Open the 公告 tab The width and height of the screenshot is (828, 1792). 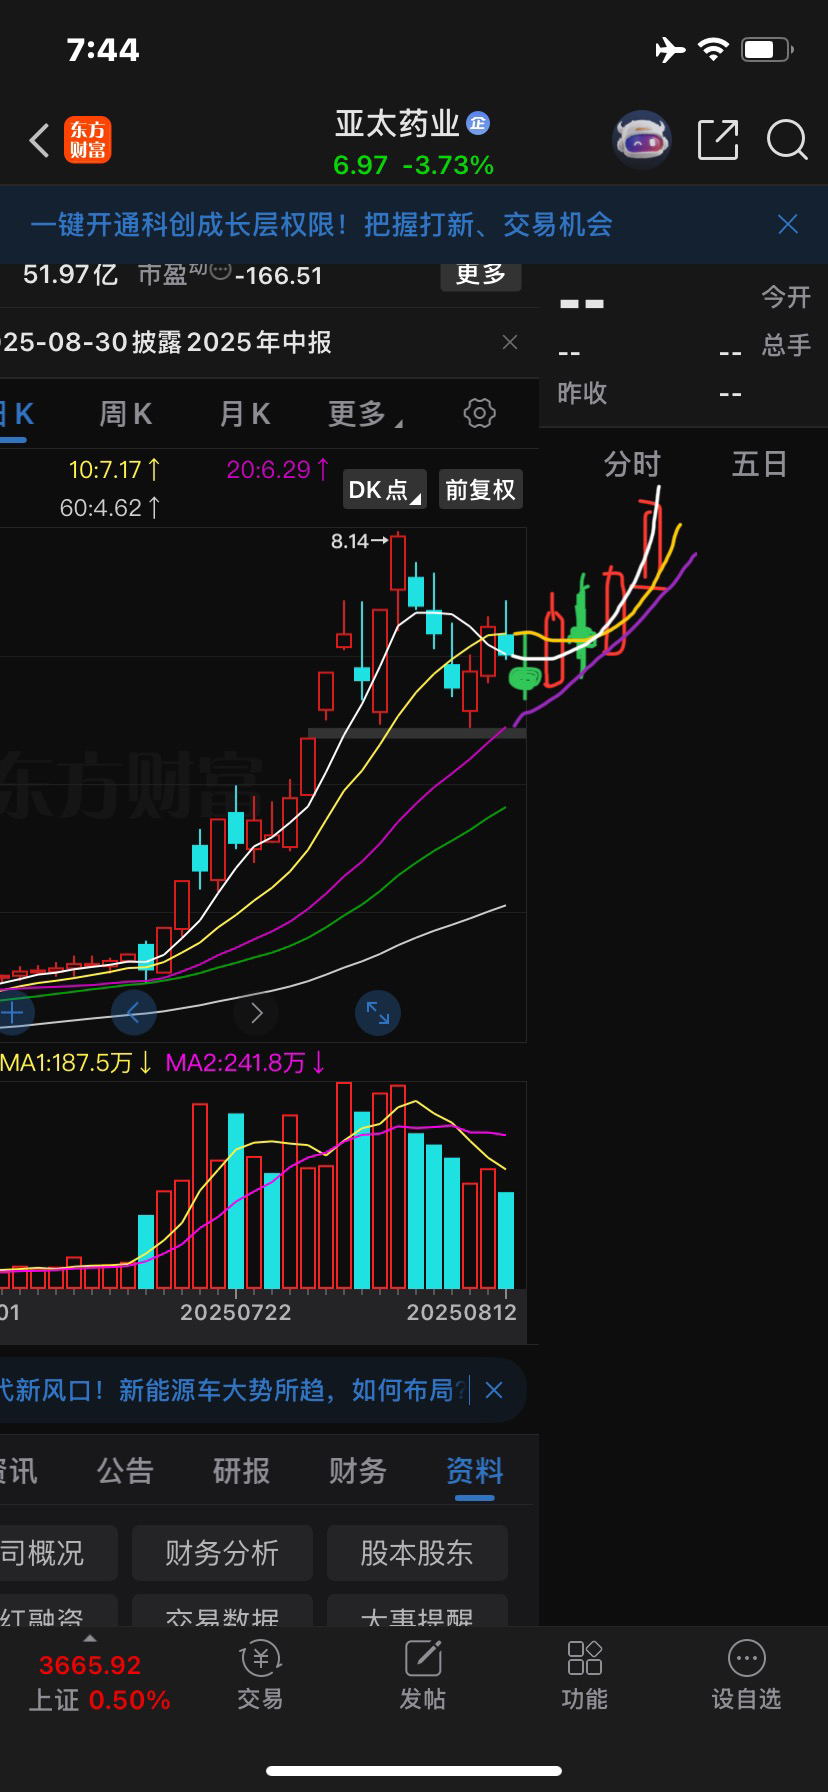[125, 1471]
